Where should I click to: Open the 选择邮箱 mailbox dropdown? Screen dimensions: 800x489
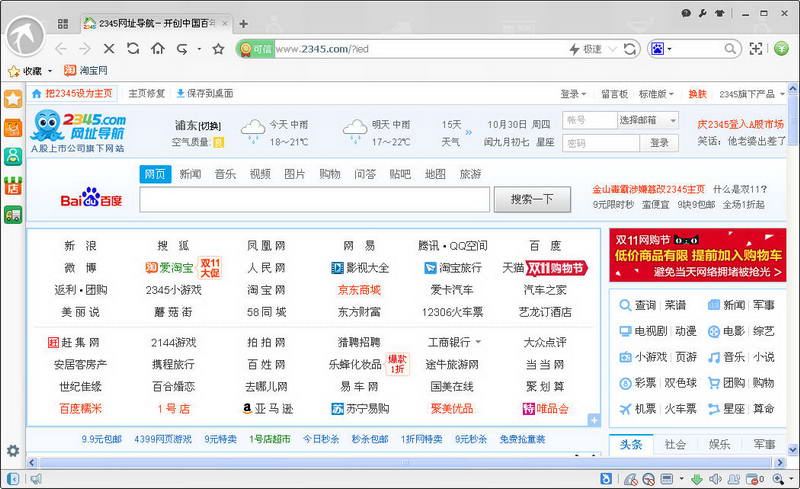pos(673,121)
